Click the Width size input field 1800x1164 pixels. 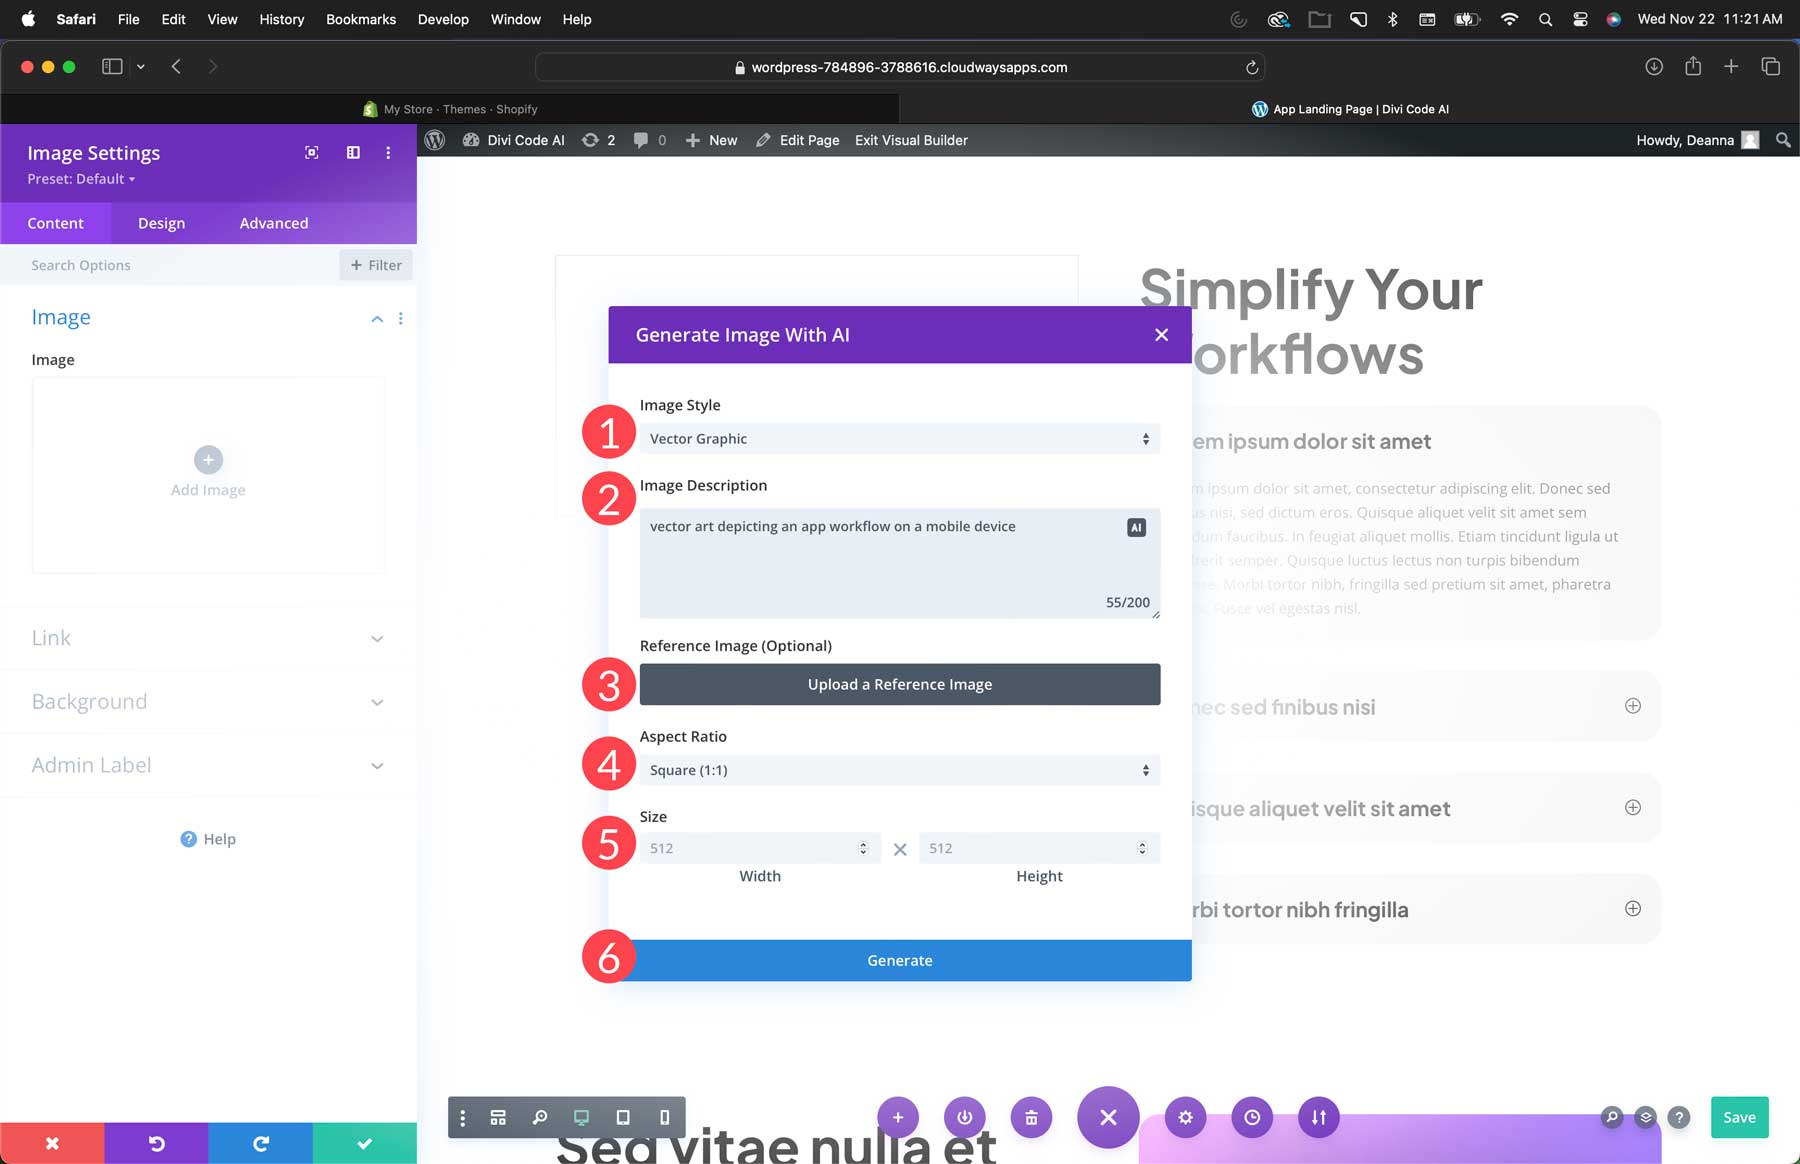[760, 848]
